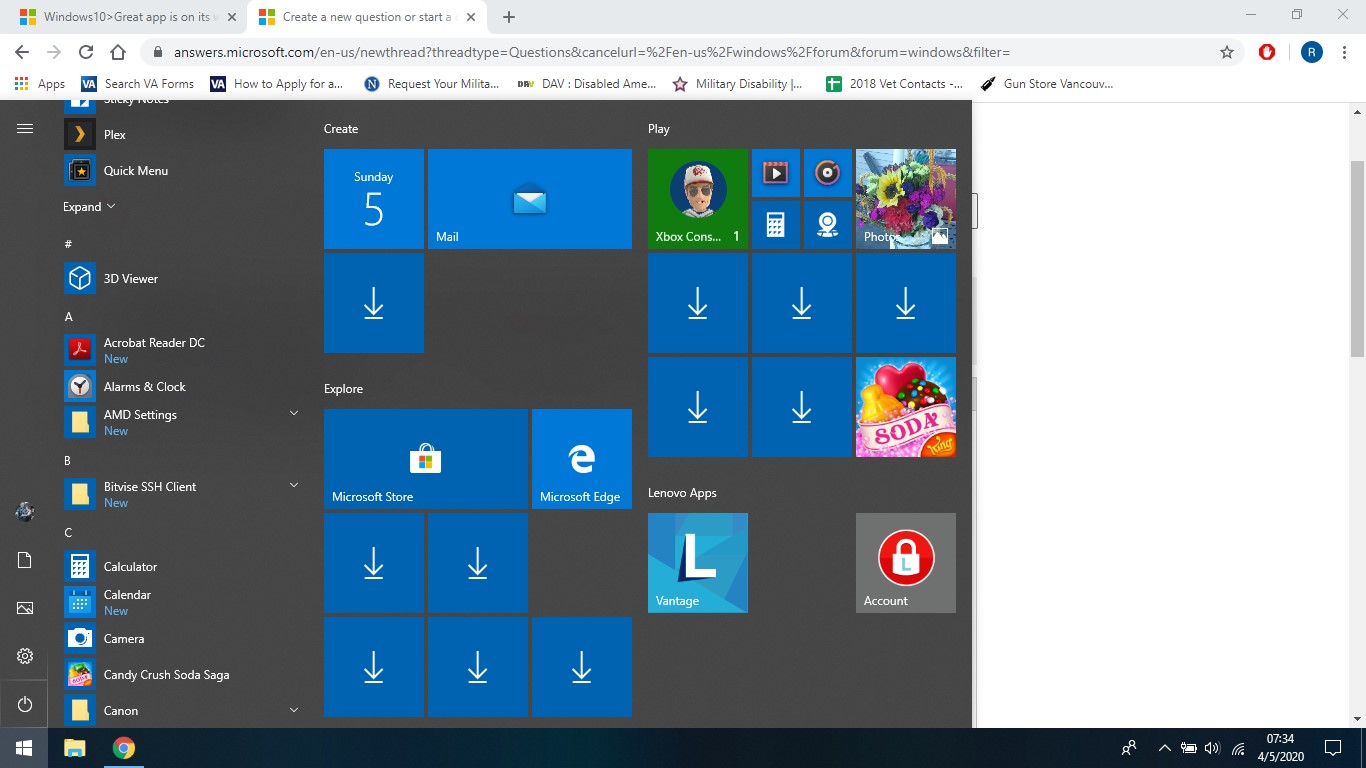
Task: Click the Create group heading
Action: pos(341,129)
